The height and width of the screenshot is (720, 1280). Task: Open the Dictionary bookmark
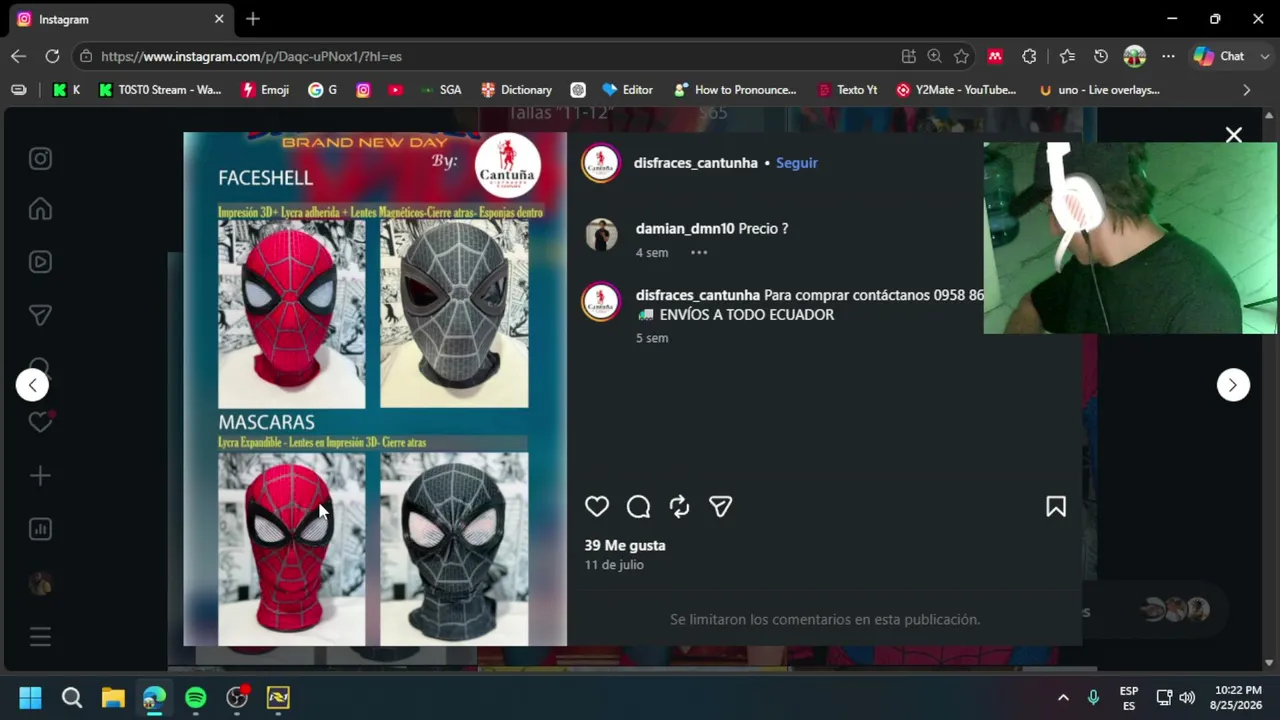516,90
